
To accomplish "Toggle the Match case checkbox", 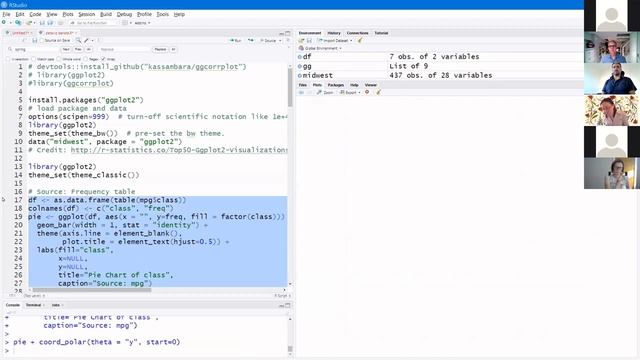I will click(34, 59).
